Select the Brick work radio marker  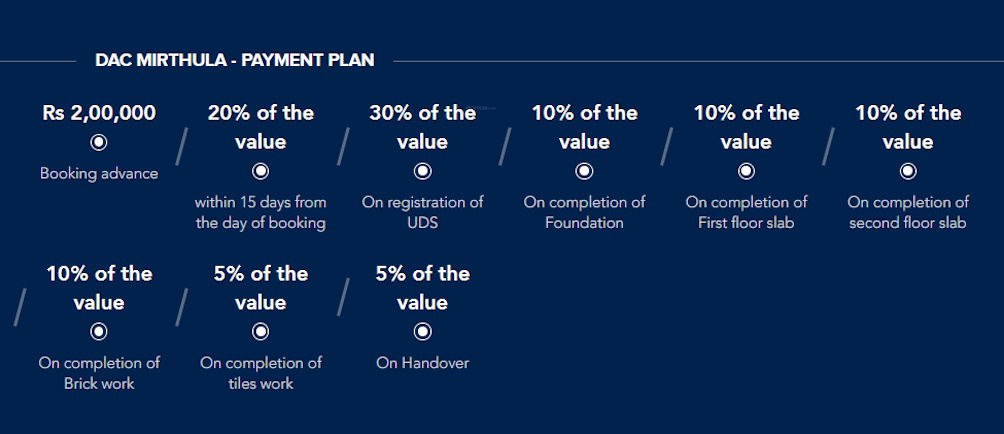point(99,332)
